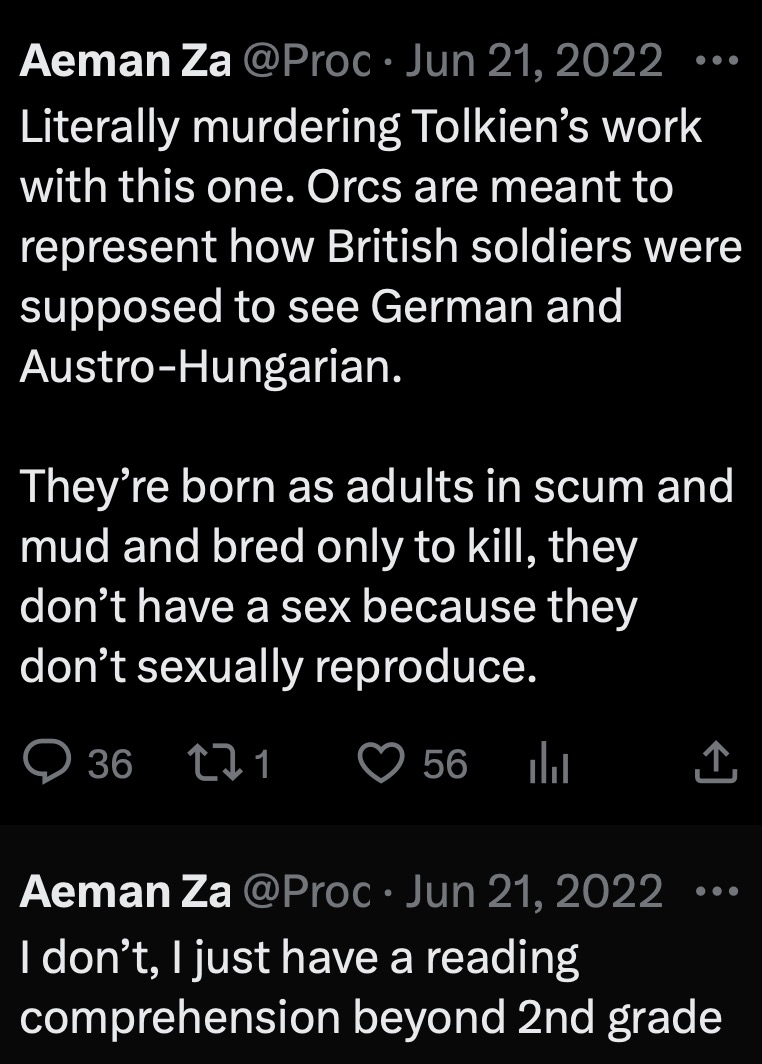Click the share upload arrow icon
The height and width of the screenshot is (1064, 762).
(x=716, y=764)
